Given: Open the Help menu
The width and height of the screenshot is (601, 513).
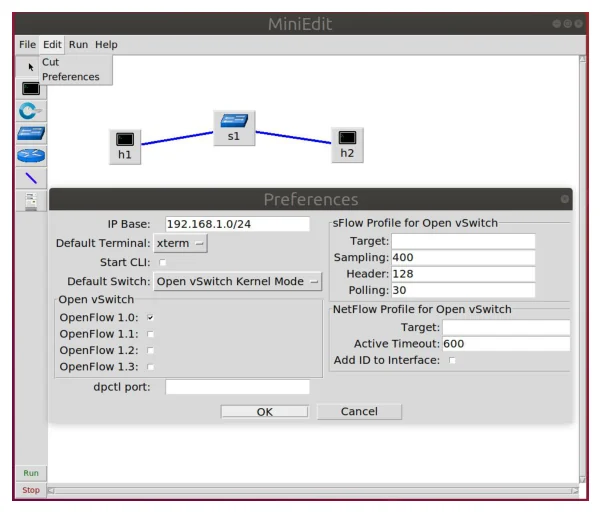Looking at the screenshot, I should click(x=106, y=44).
